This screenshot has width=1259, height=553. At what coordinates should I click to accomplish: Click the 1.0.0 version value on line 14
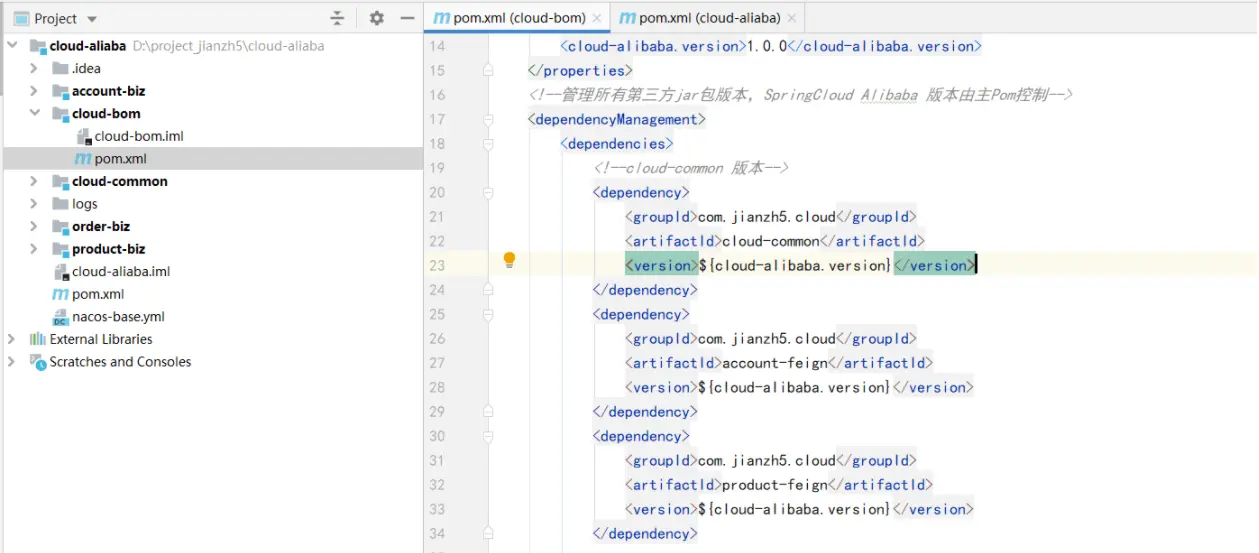[x=768, y=46]
